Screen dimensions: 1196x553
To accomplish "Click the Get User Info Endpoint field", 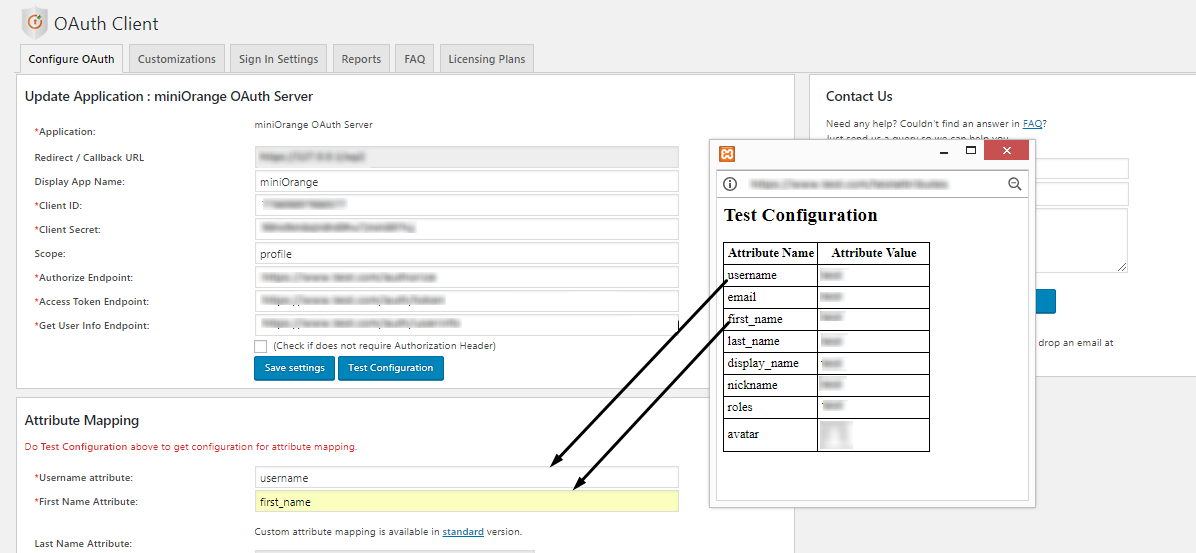I will pyautogui.click(x=466, y=325).
